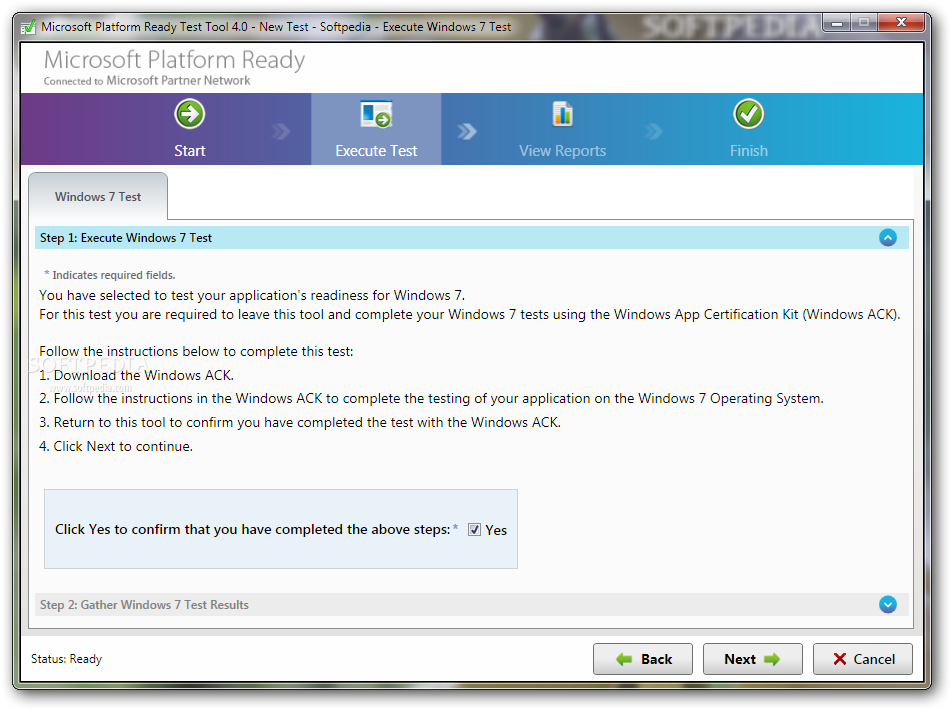Click the 'Indicates required fields' note
This screenshot has width=952, height=710.
[110, 275]
